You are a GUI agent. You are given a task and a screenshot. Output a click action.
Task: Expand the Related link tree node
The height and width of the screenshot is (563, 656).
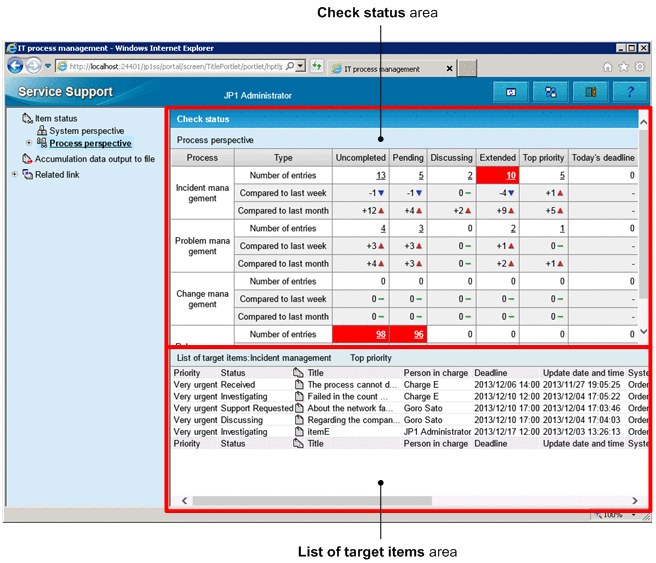[x=14, y=174]
